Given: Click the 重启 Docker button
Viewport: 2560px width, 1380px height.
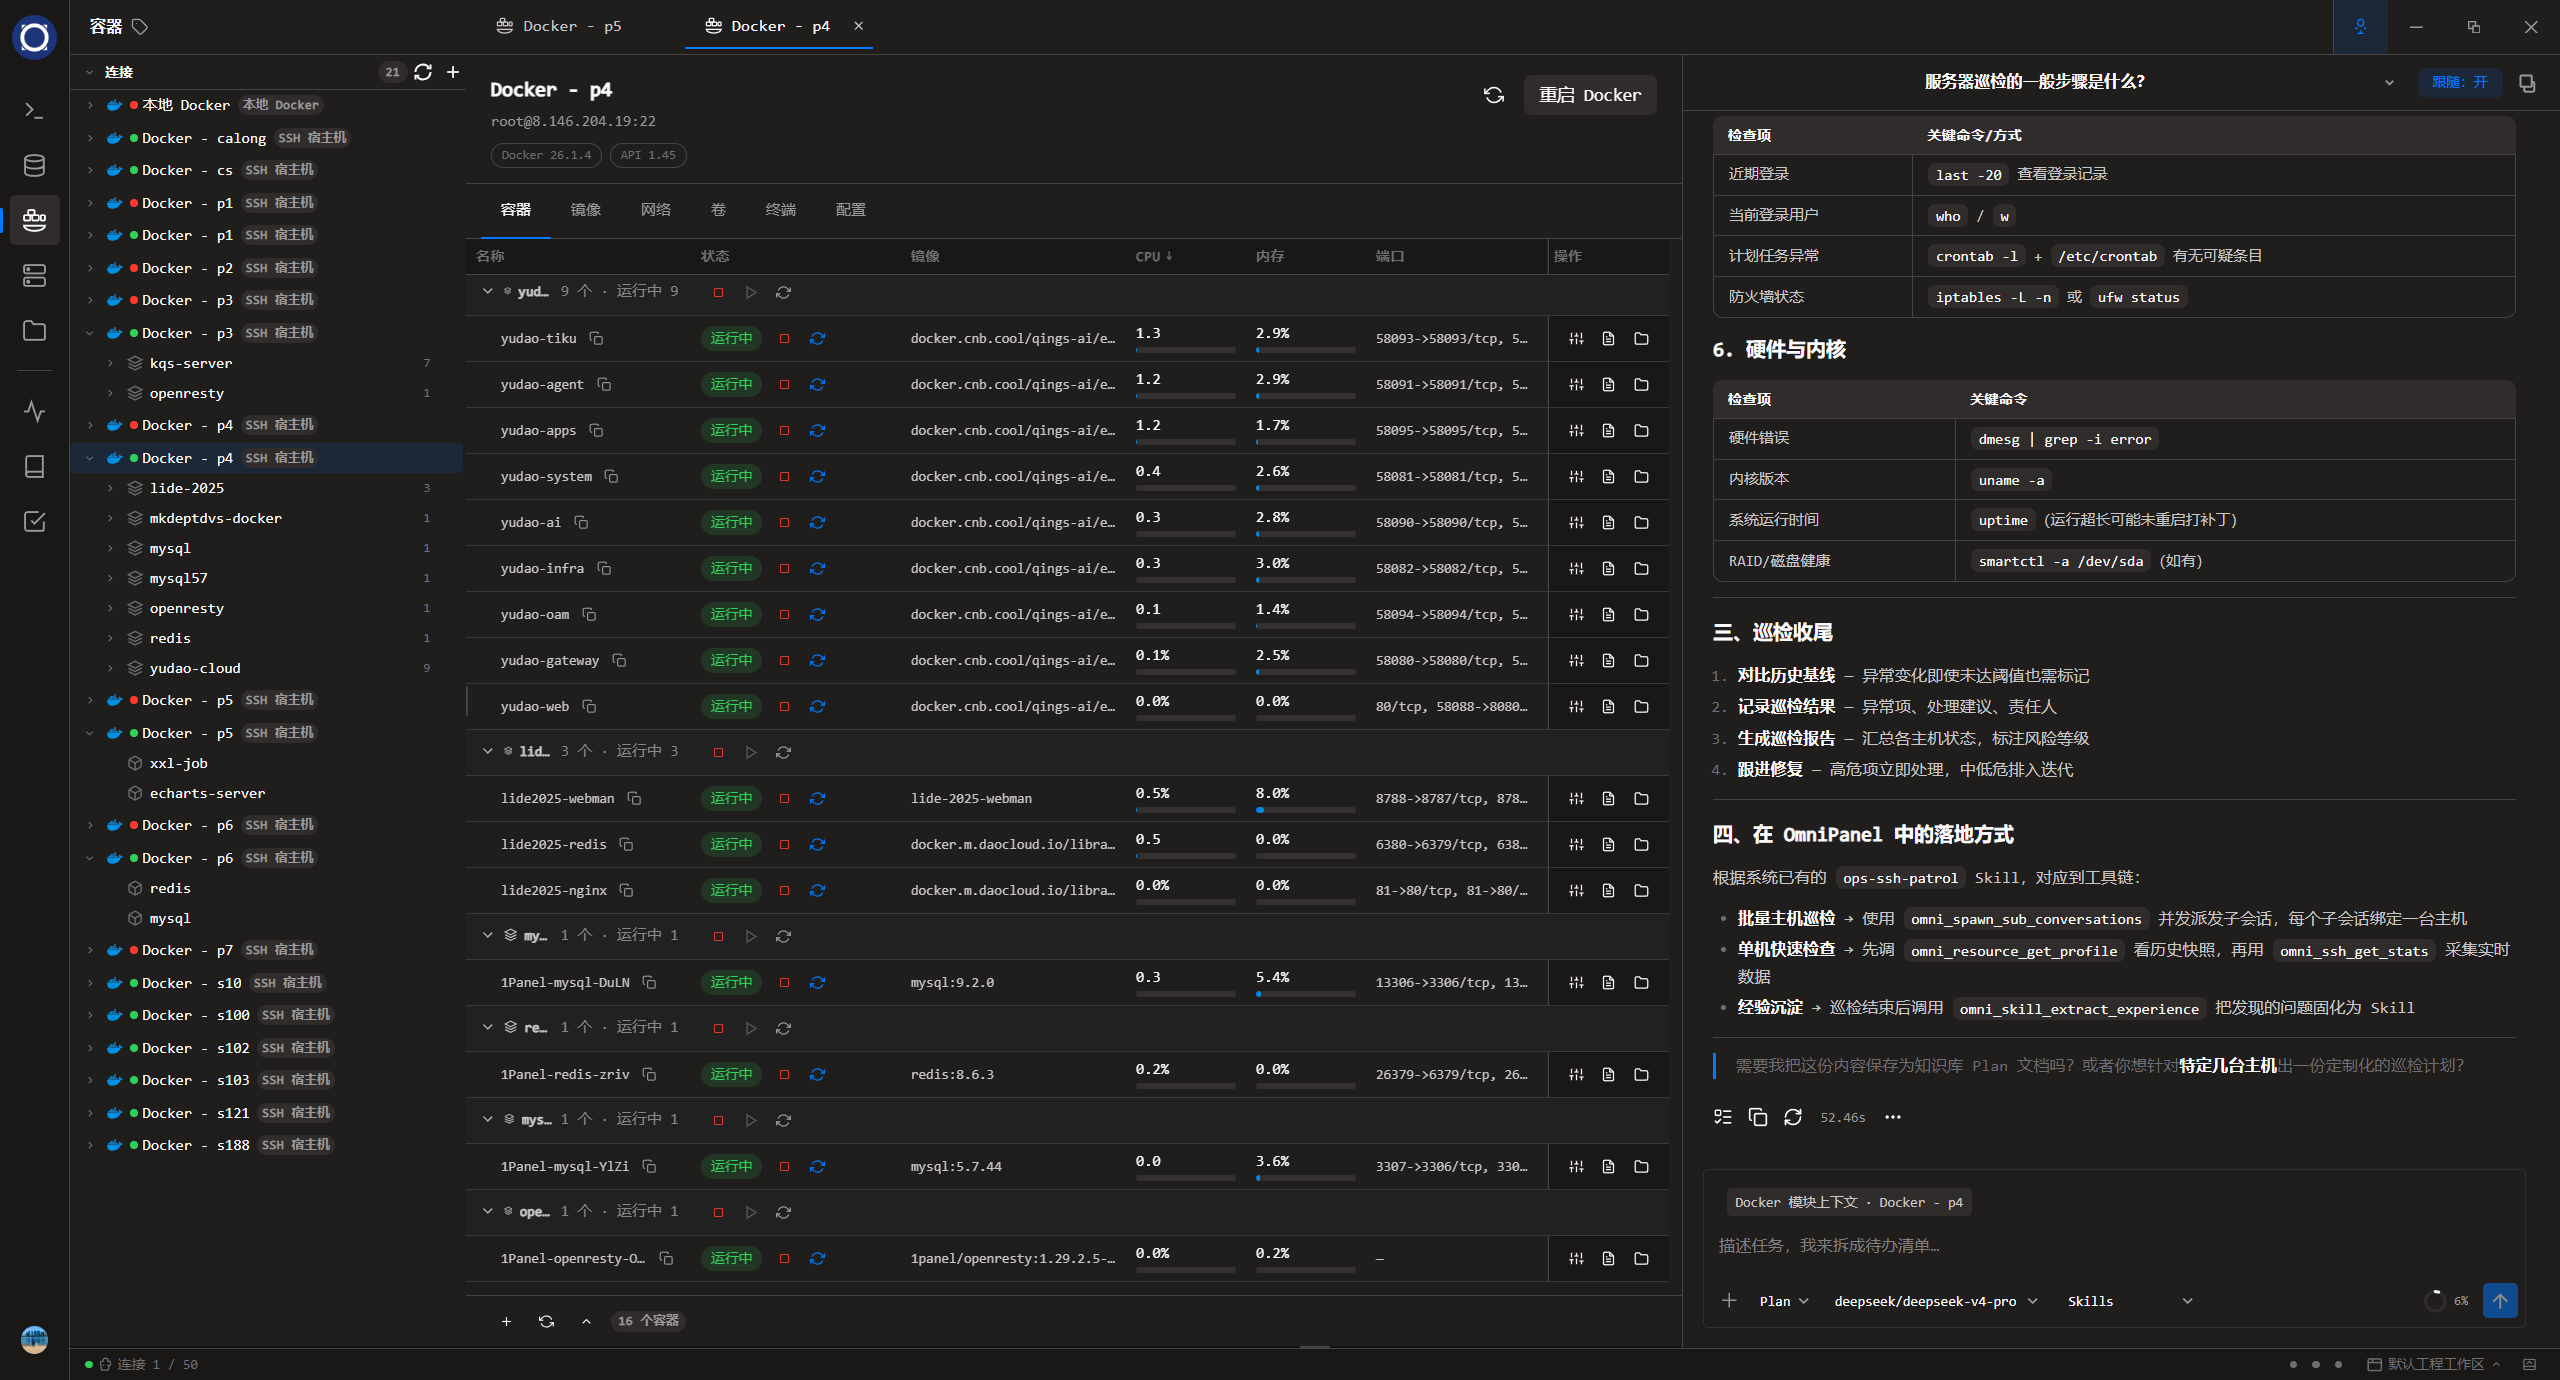Looking at the screenshot, I should [x=1589, y=95].
